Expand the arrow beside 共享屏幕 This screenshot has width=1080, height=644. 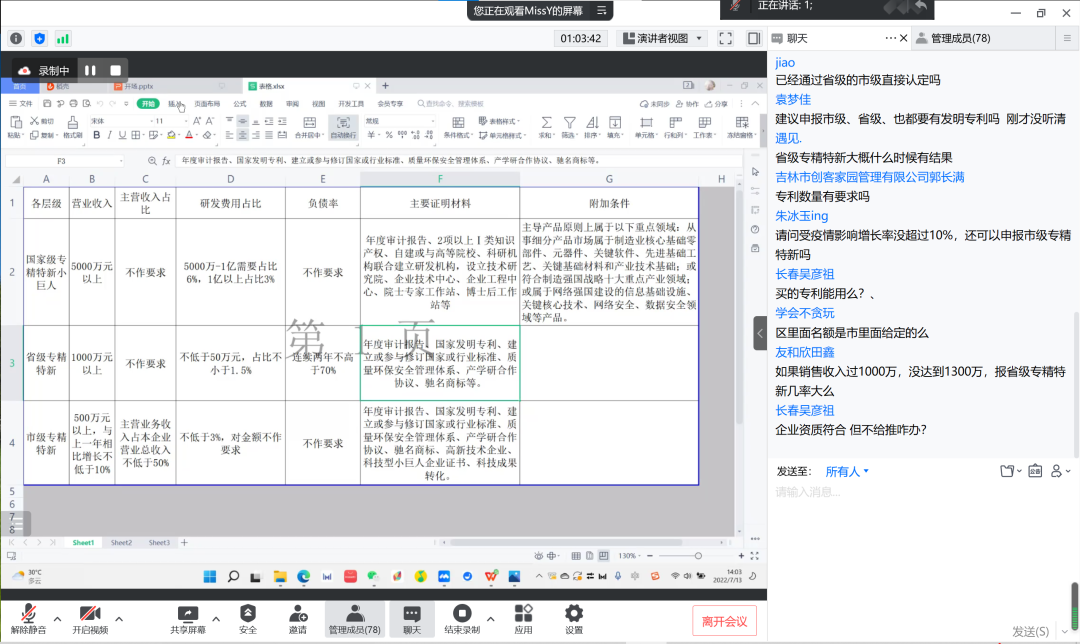pos(216,619)
